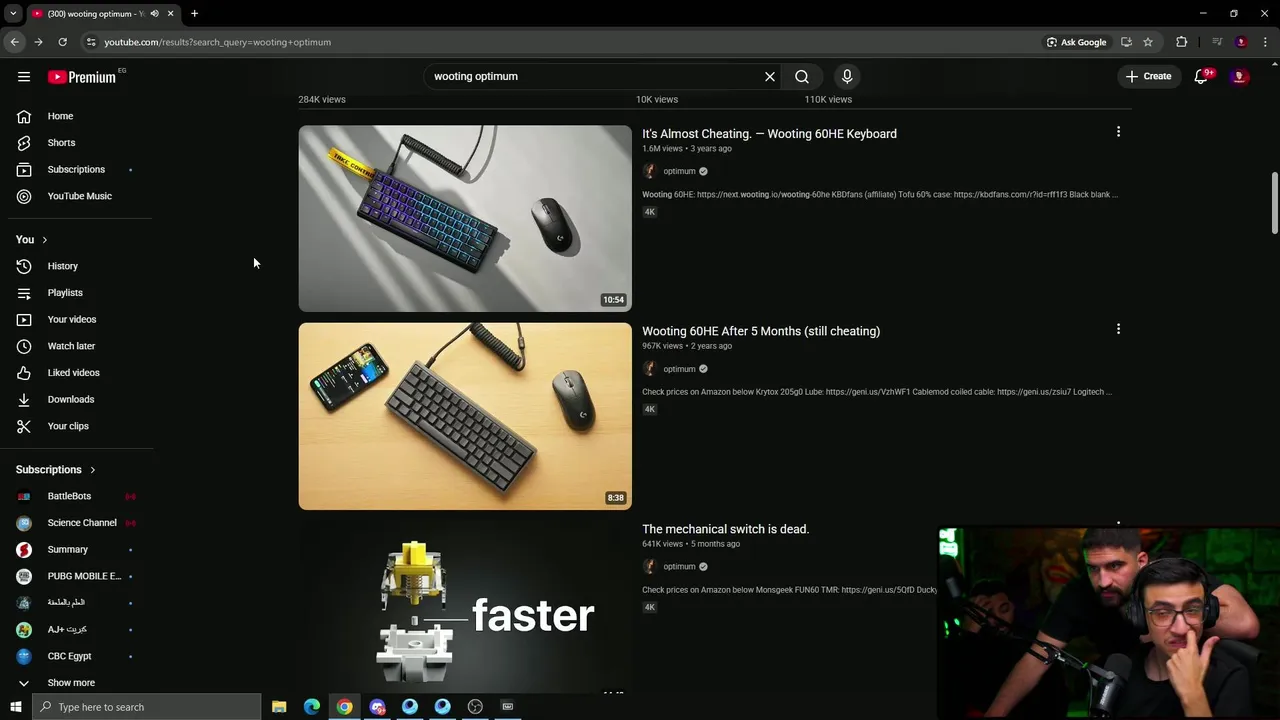This screenshot has width=1280, height=720.
Task: Click the Create button
Action: pos(1148,76)
